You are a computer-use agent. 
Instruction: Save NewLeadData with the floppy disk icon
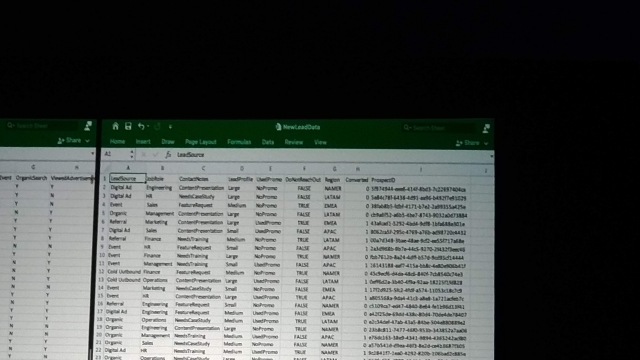click(x=128, y=126)
